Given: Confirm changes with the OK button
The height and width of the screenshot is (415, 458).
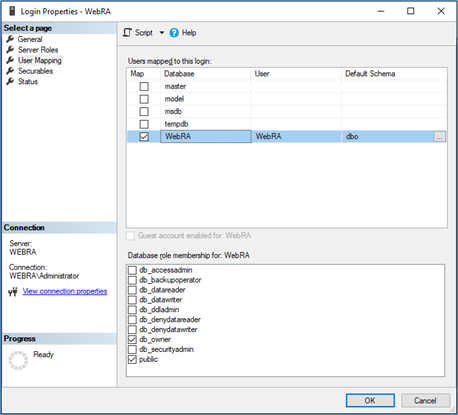Looking at the screenshot, I should (x=370, y=400).
